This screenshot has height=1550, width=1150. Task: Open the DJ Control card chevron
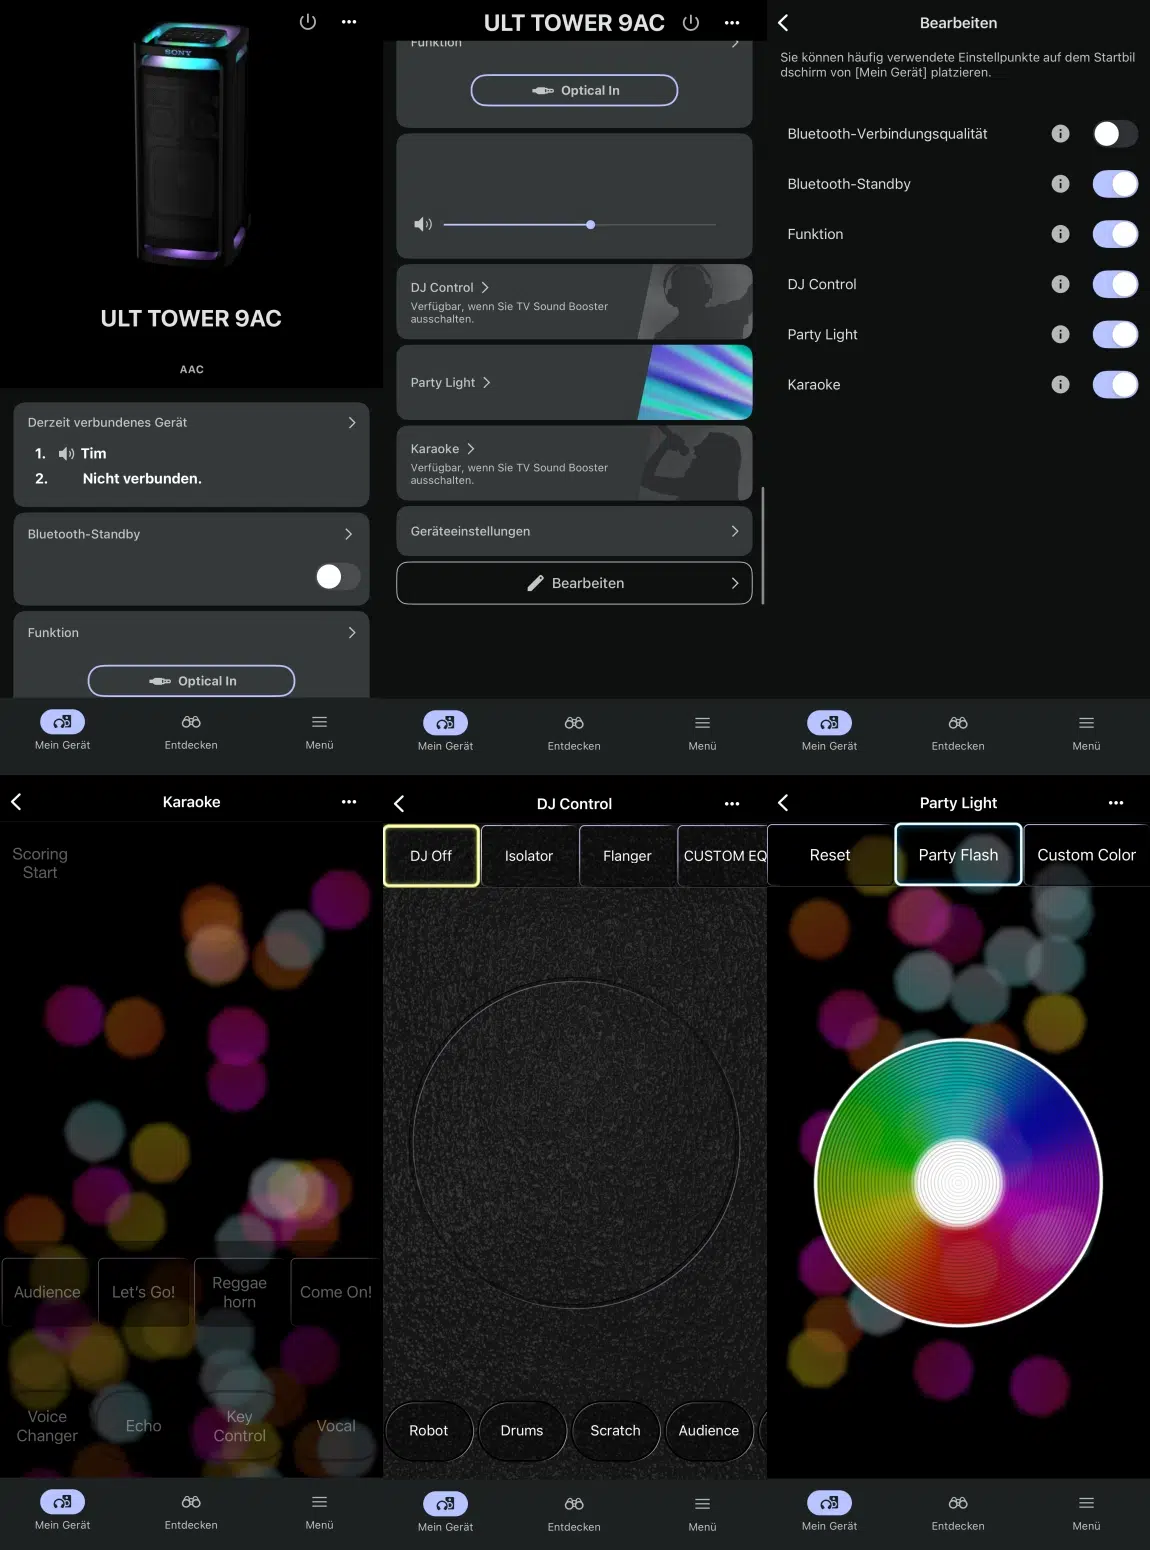[485, 287]
